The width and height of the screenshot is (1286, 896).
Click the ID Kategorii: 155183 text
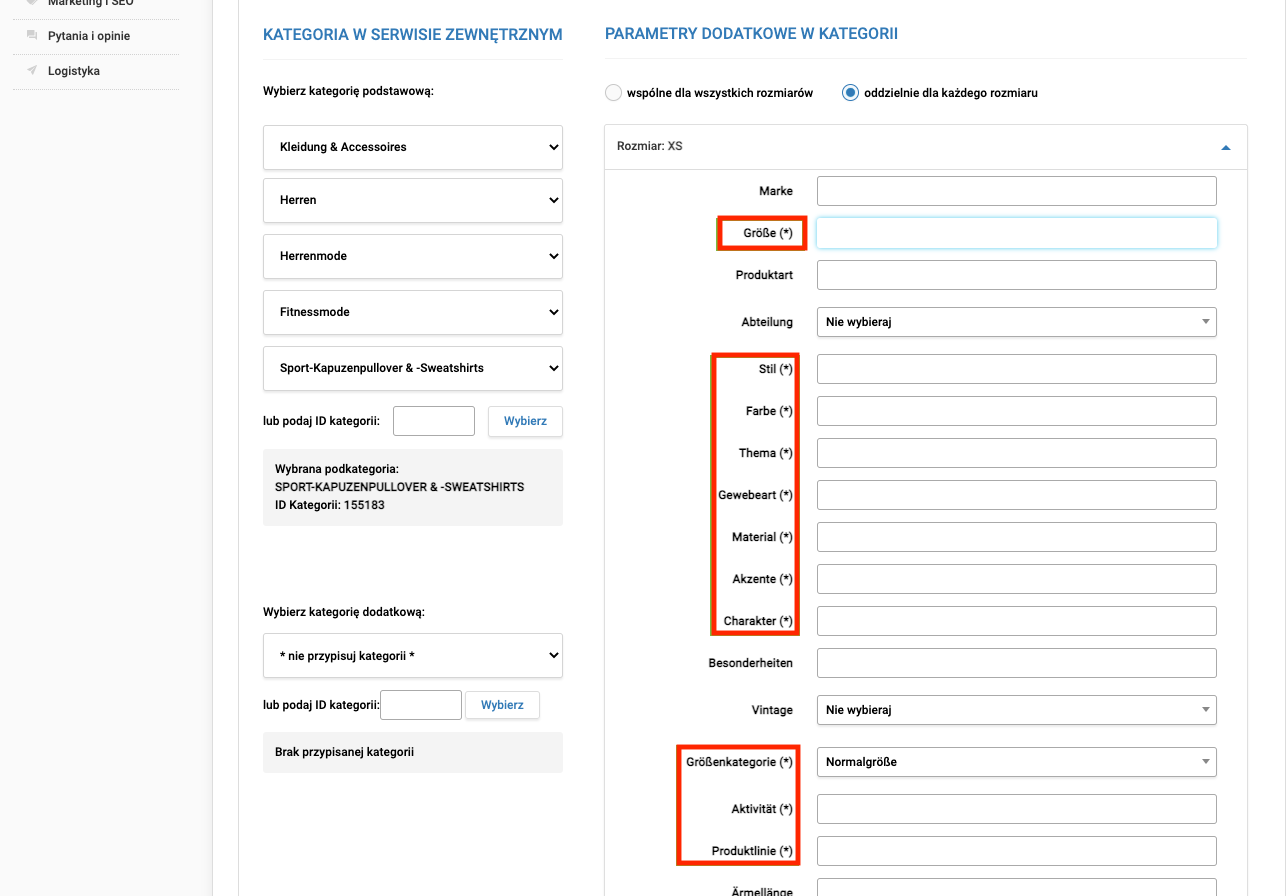(x=330, y=505)
